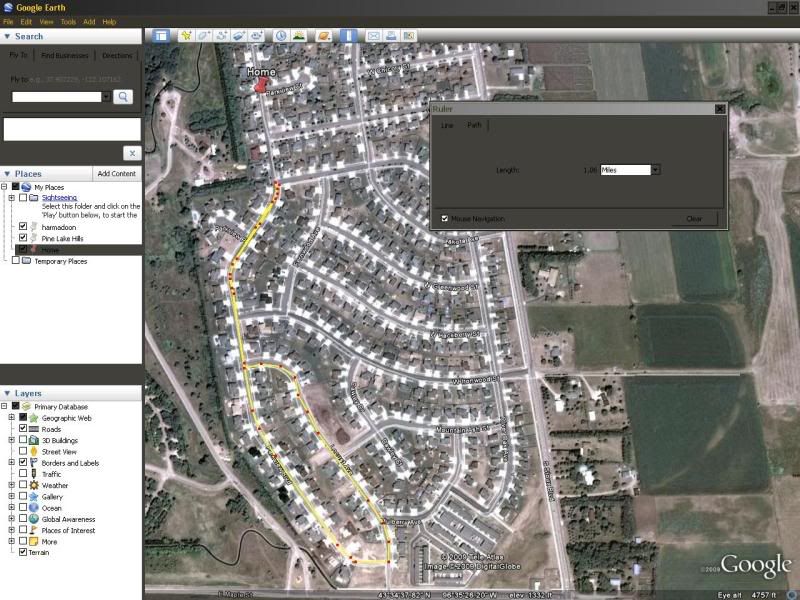Toggle the sunlight toolbar icon
Viewport: 800px width, 600px height.
tap(298, 35)
